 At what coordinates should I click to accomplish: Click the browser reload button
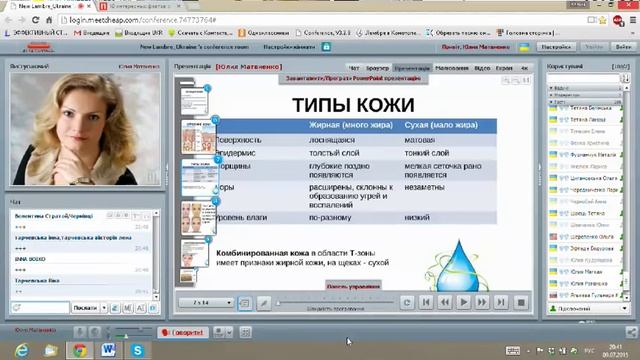36,20
